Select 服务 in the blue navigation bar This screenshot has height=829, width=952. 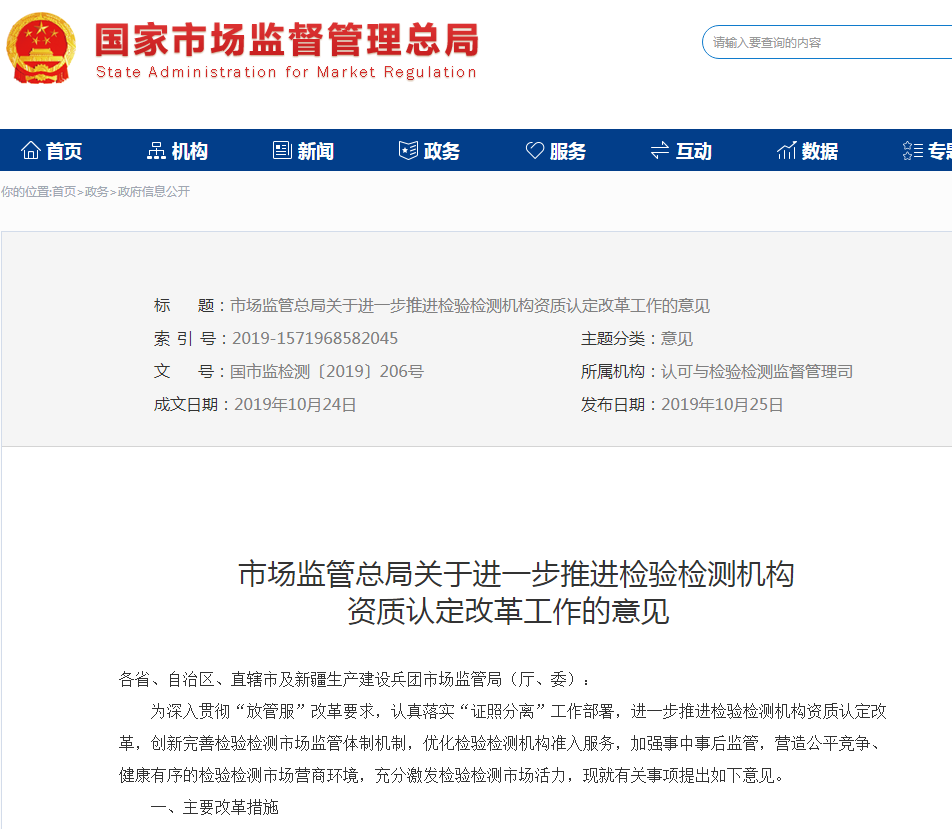coord(568,151)
